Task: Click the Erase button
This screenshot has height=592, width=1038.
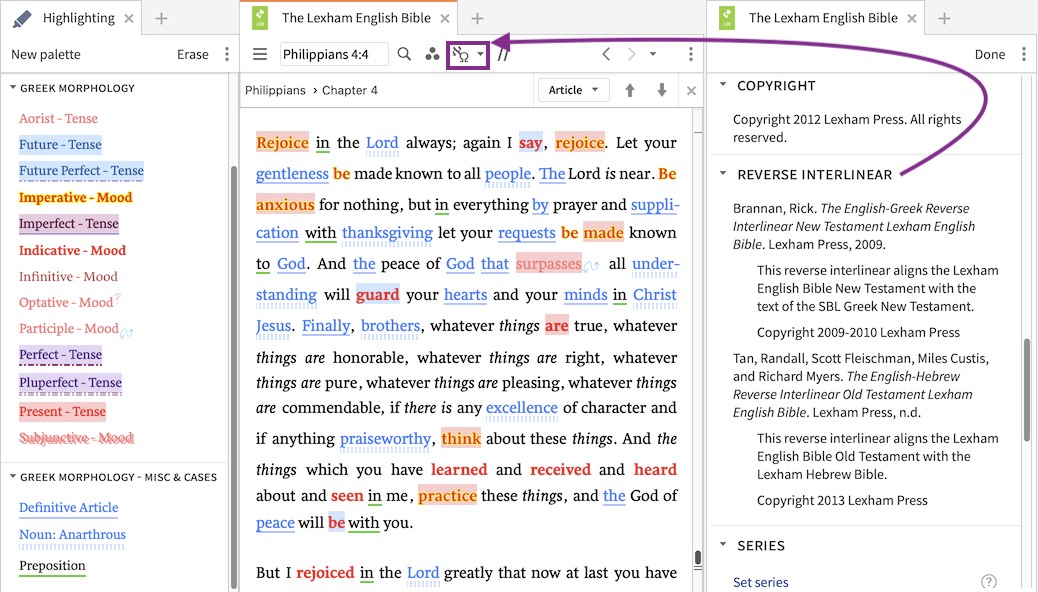Action: pyautogui.click(x=193, y=54)
